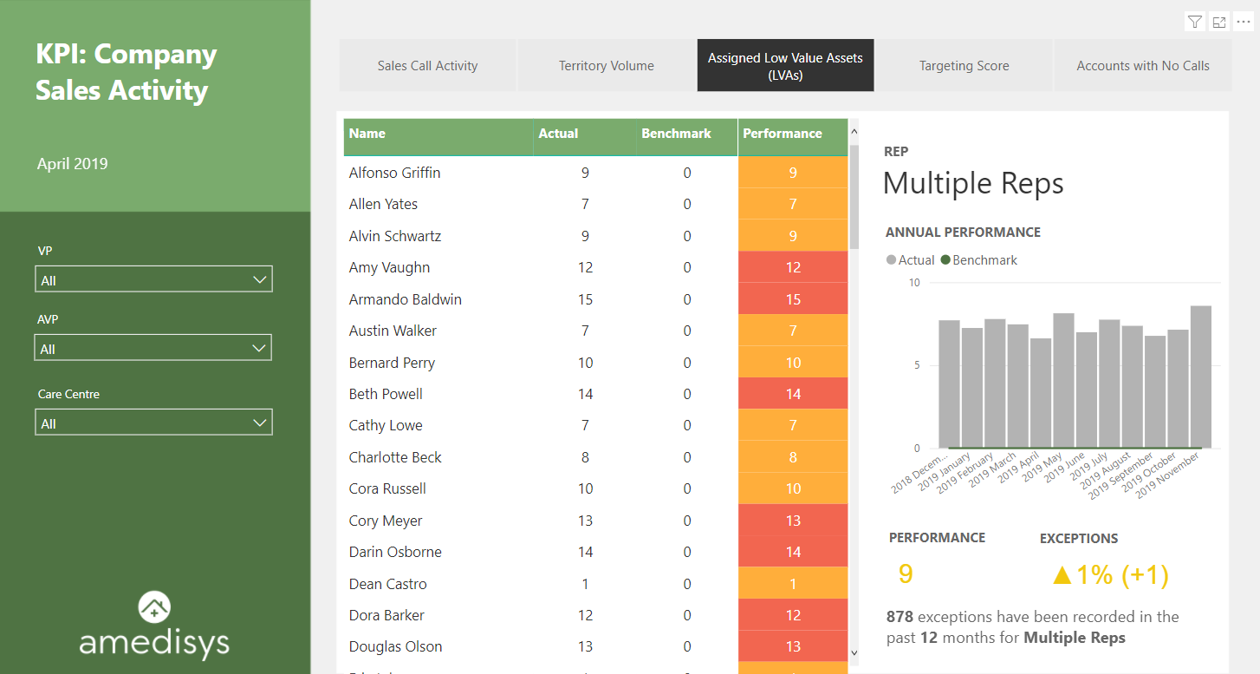Click Armando Baldwin's red performance cell
The image size is (1260, 674).
point(792,299)
